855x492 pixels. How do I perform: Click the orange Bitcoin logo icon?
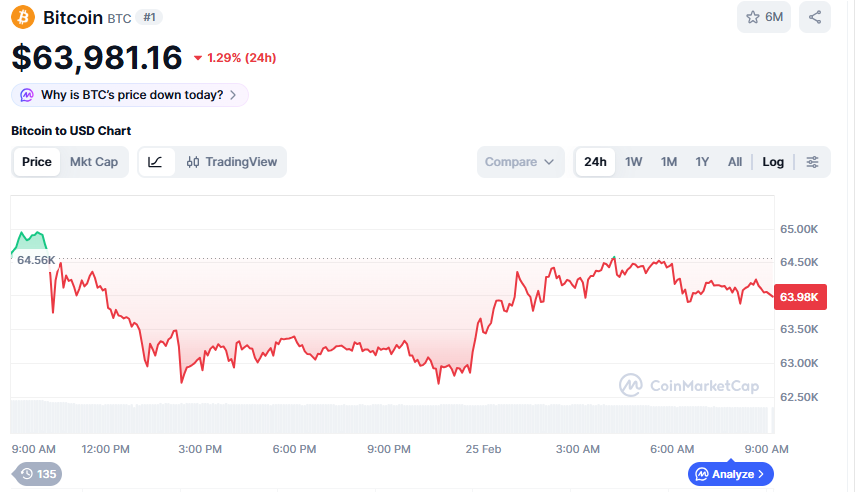[22, 17]
